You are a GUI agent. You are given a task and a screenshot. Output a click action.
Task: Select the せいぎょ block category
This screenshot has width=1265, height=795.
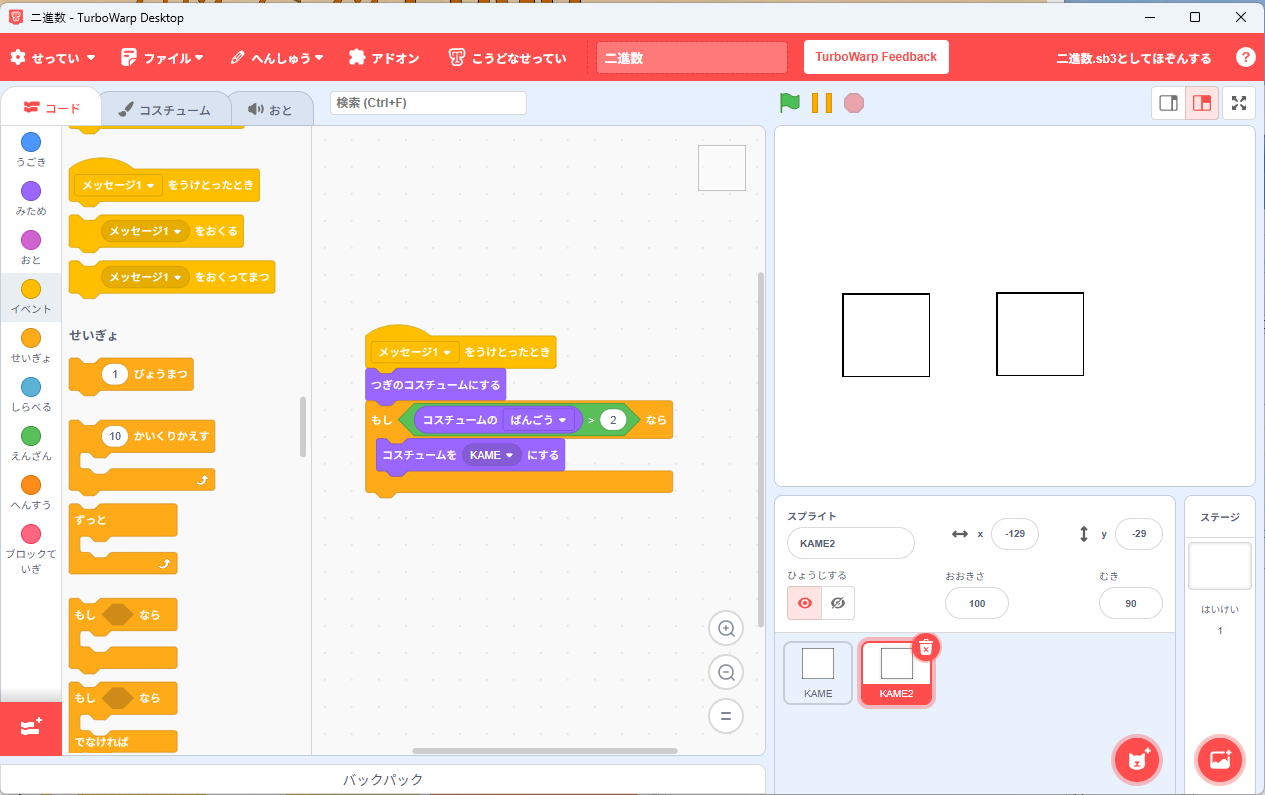point(31,346)
